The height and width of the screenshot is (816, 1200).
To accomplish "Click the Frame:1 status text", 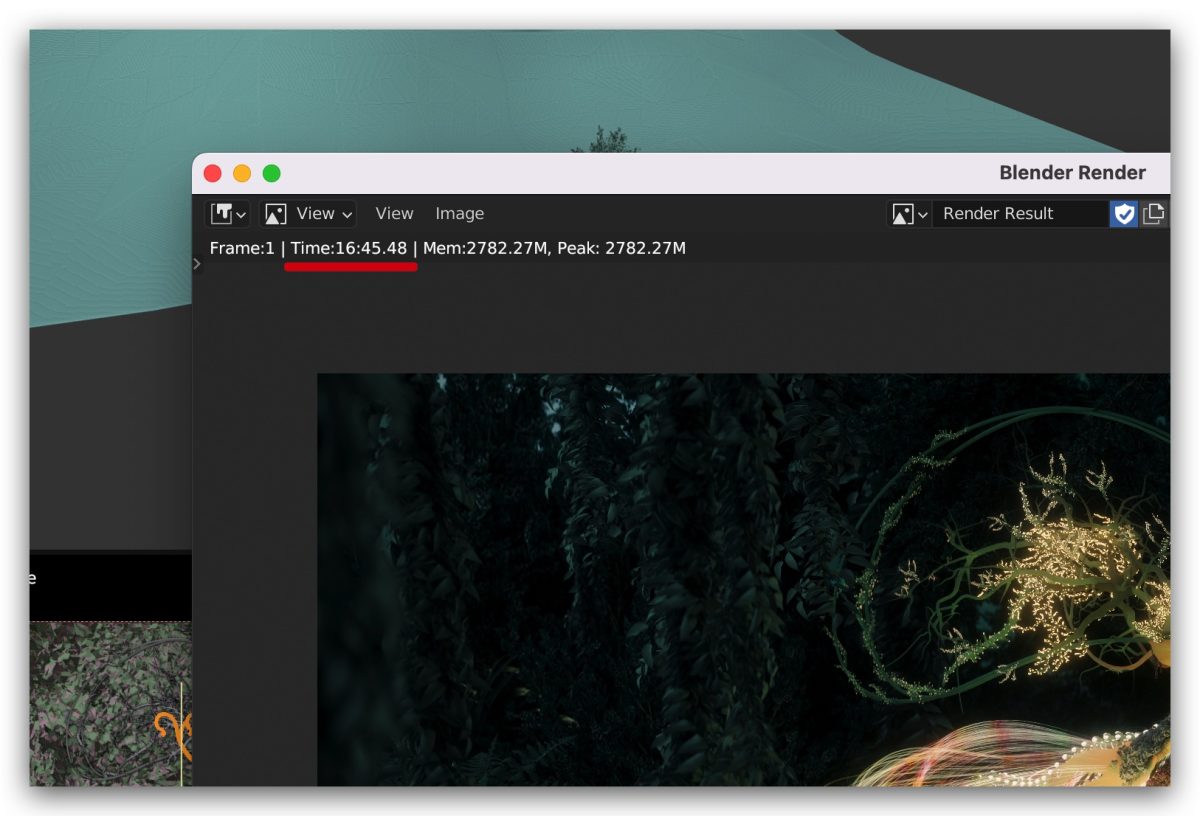I will (x=242, y=248).
